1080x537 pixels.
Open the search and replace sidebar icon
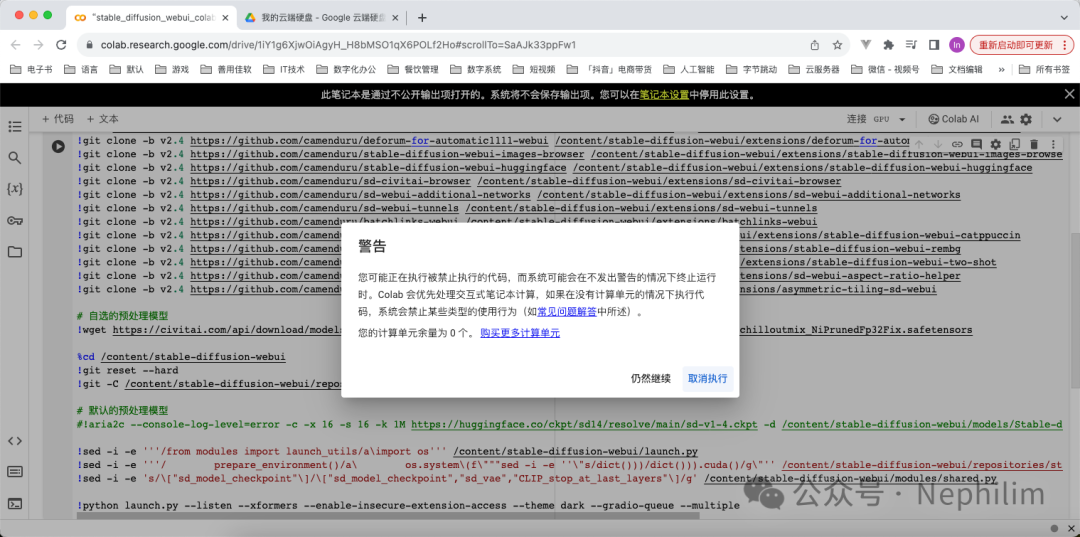click(14, 158)
